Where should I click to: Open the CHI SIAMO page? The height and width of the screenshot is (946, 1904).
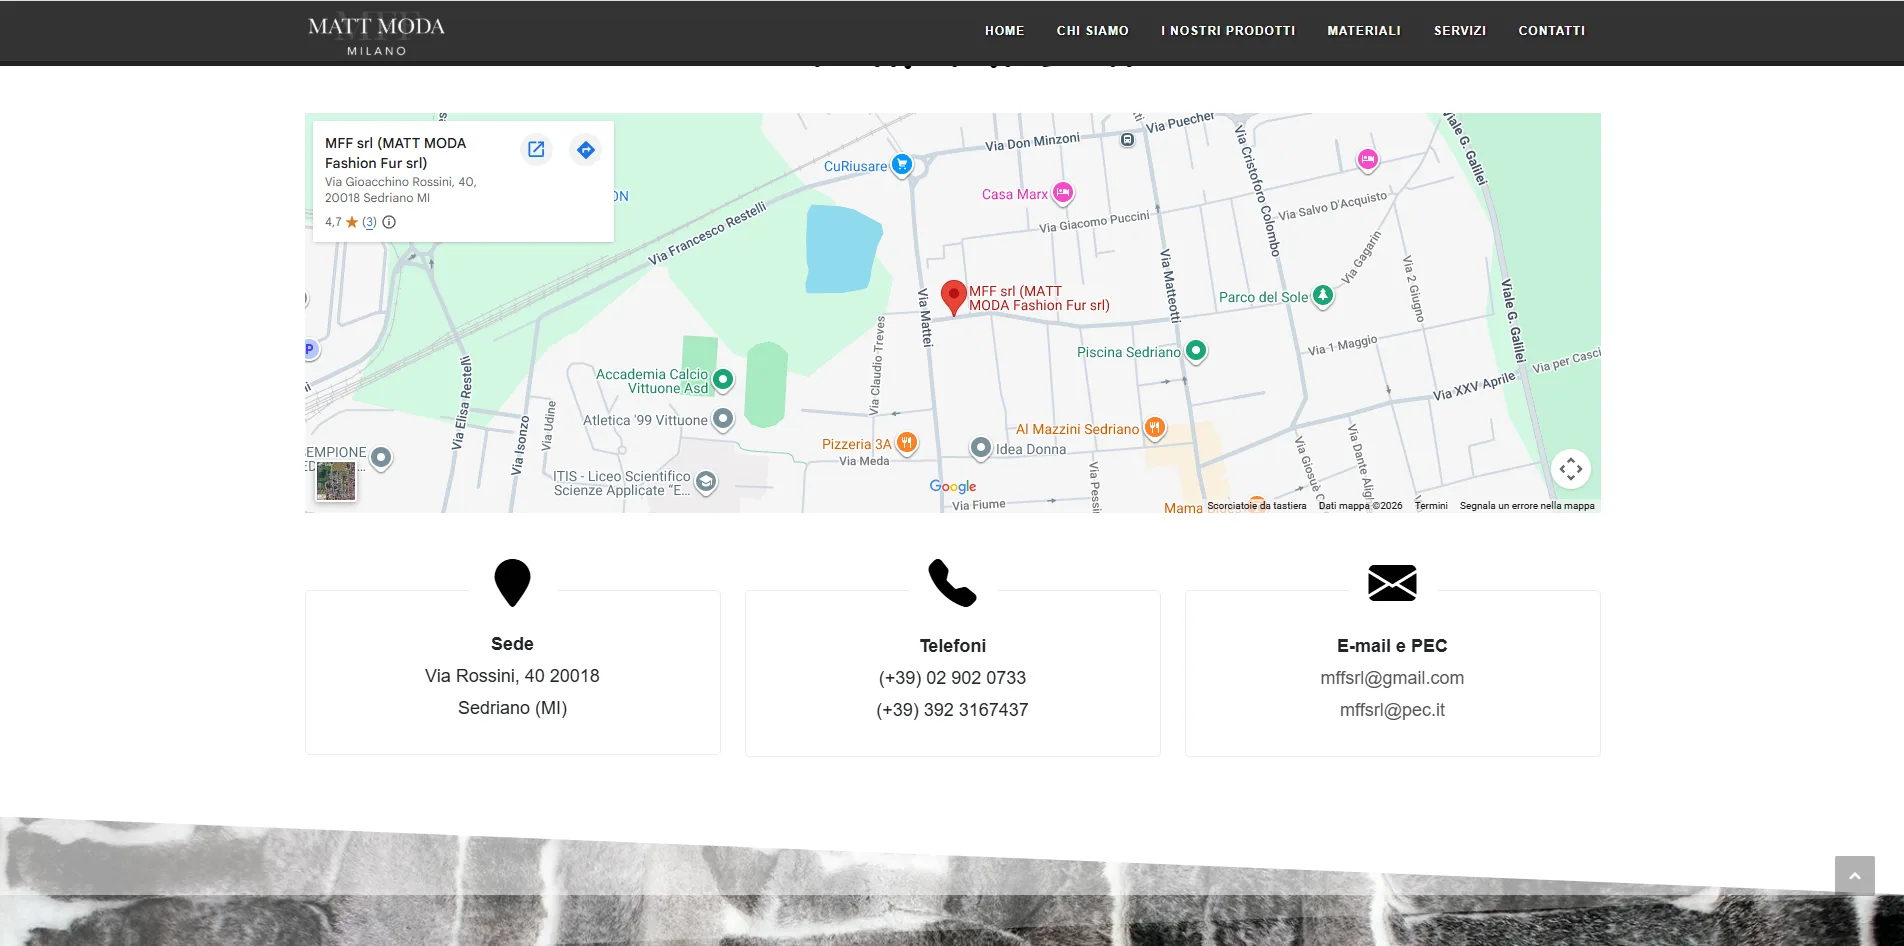click(x=1092, y=31)
